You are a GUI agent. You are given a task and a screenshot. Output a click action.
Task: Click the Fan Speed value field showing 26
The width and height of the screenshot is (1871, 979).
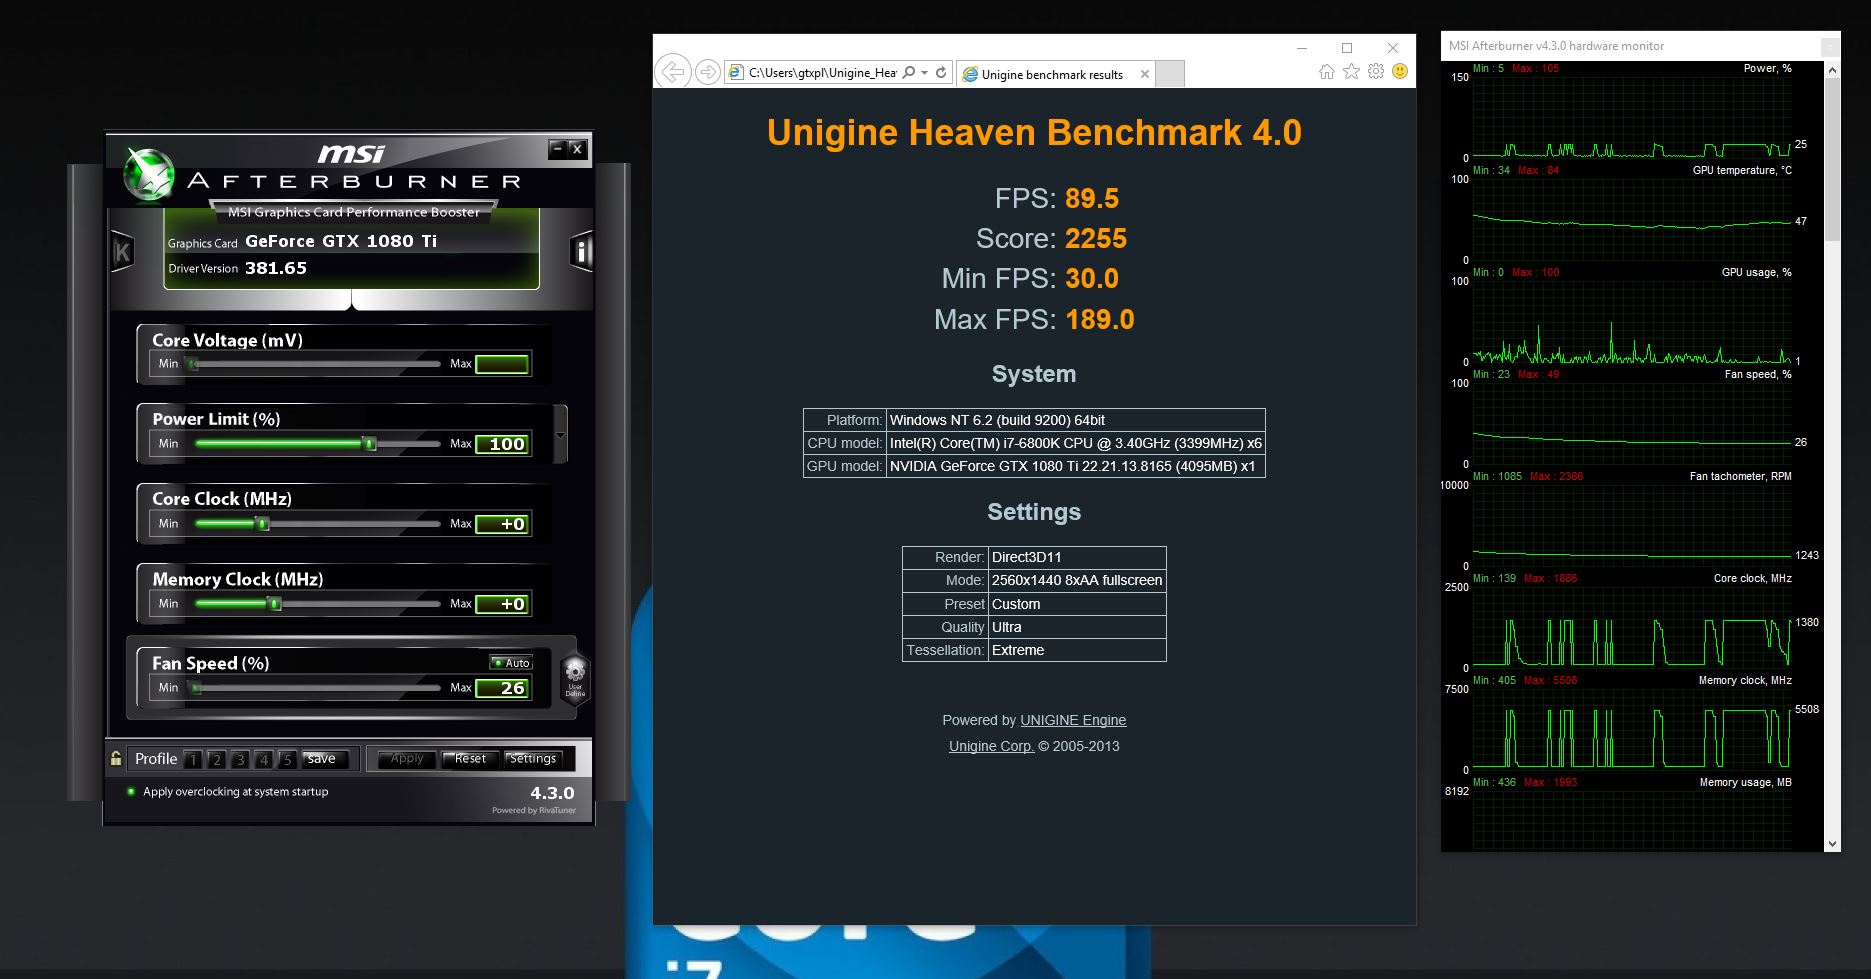(x=502, y=688)
